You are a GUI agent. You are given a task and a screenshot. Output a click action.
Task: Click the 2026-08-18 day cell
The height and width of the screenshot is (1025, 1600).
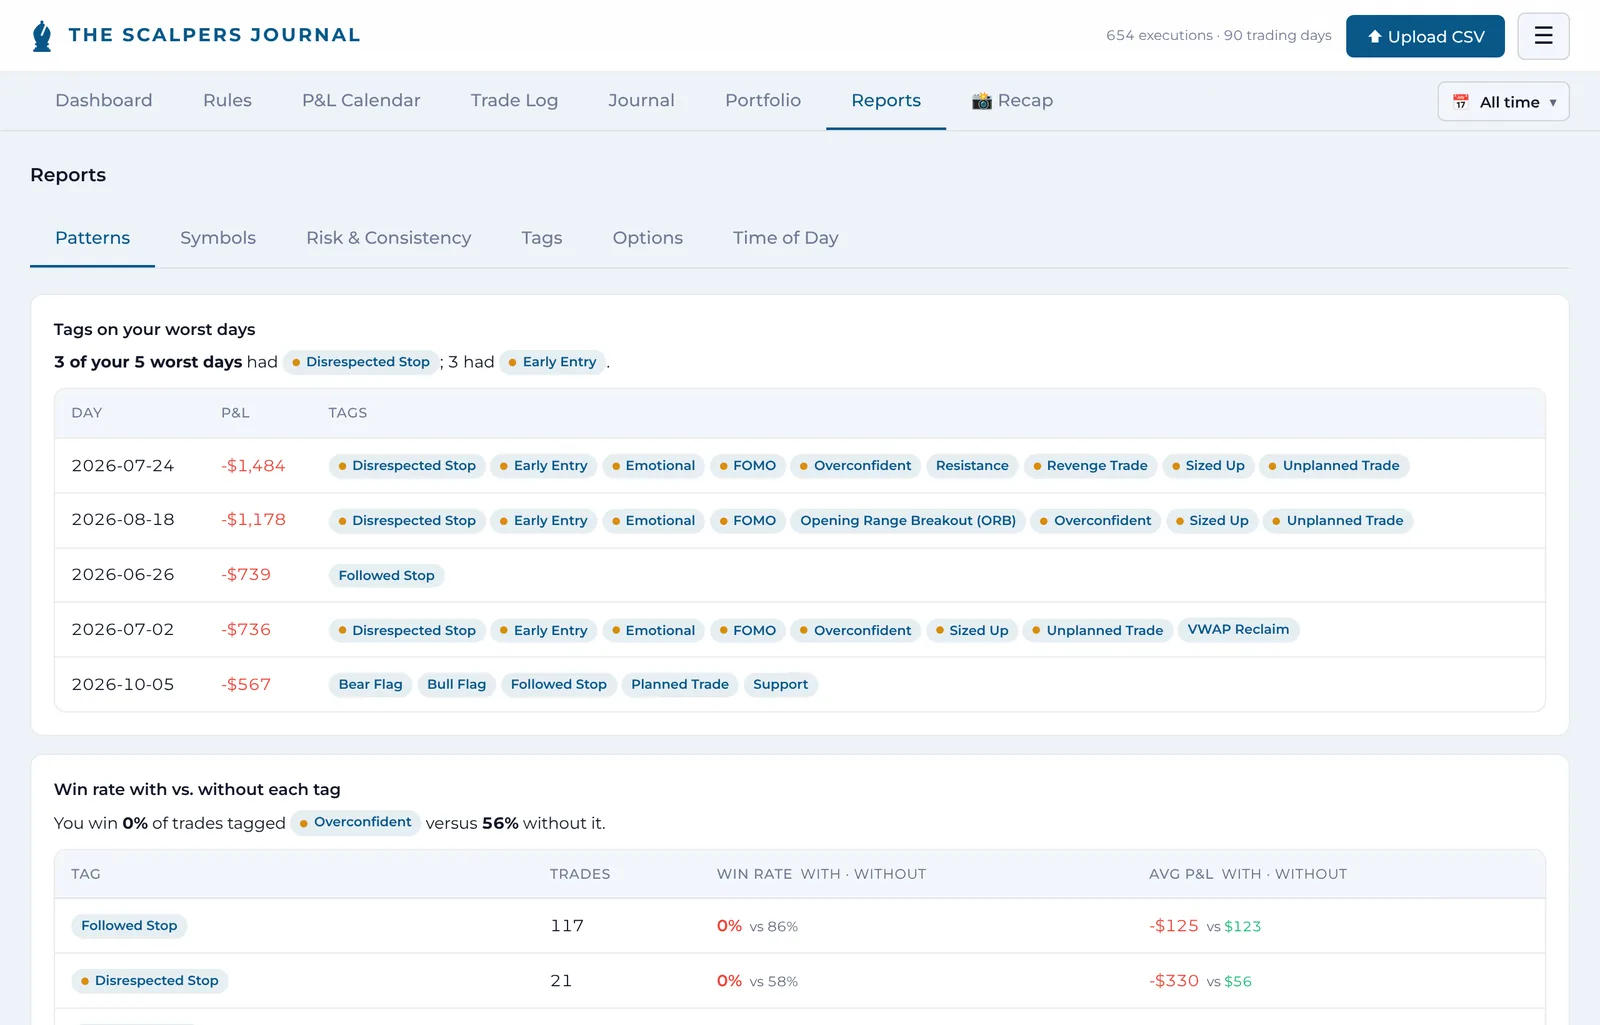coord(123,520)
